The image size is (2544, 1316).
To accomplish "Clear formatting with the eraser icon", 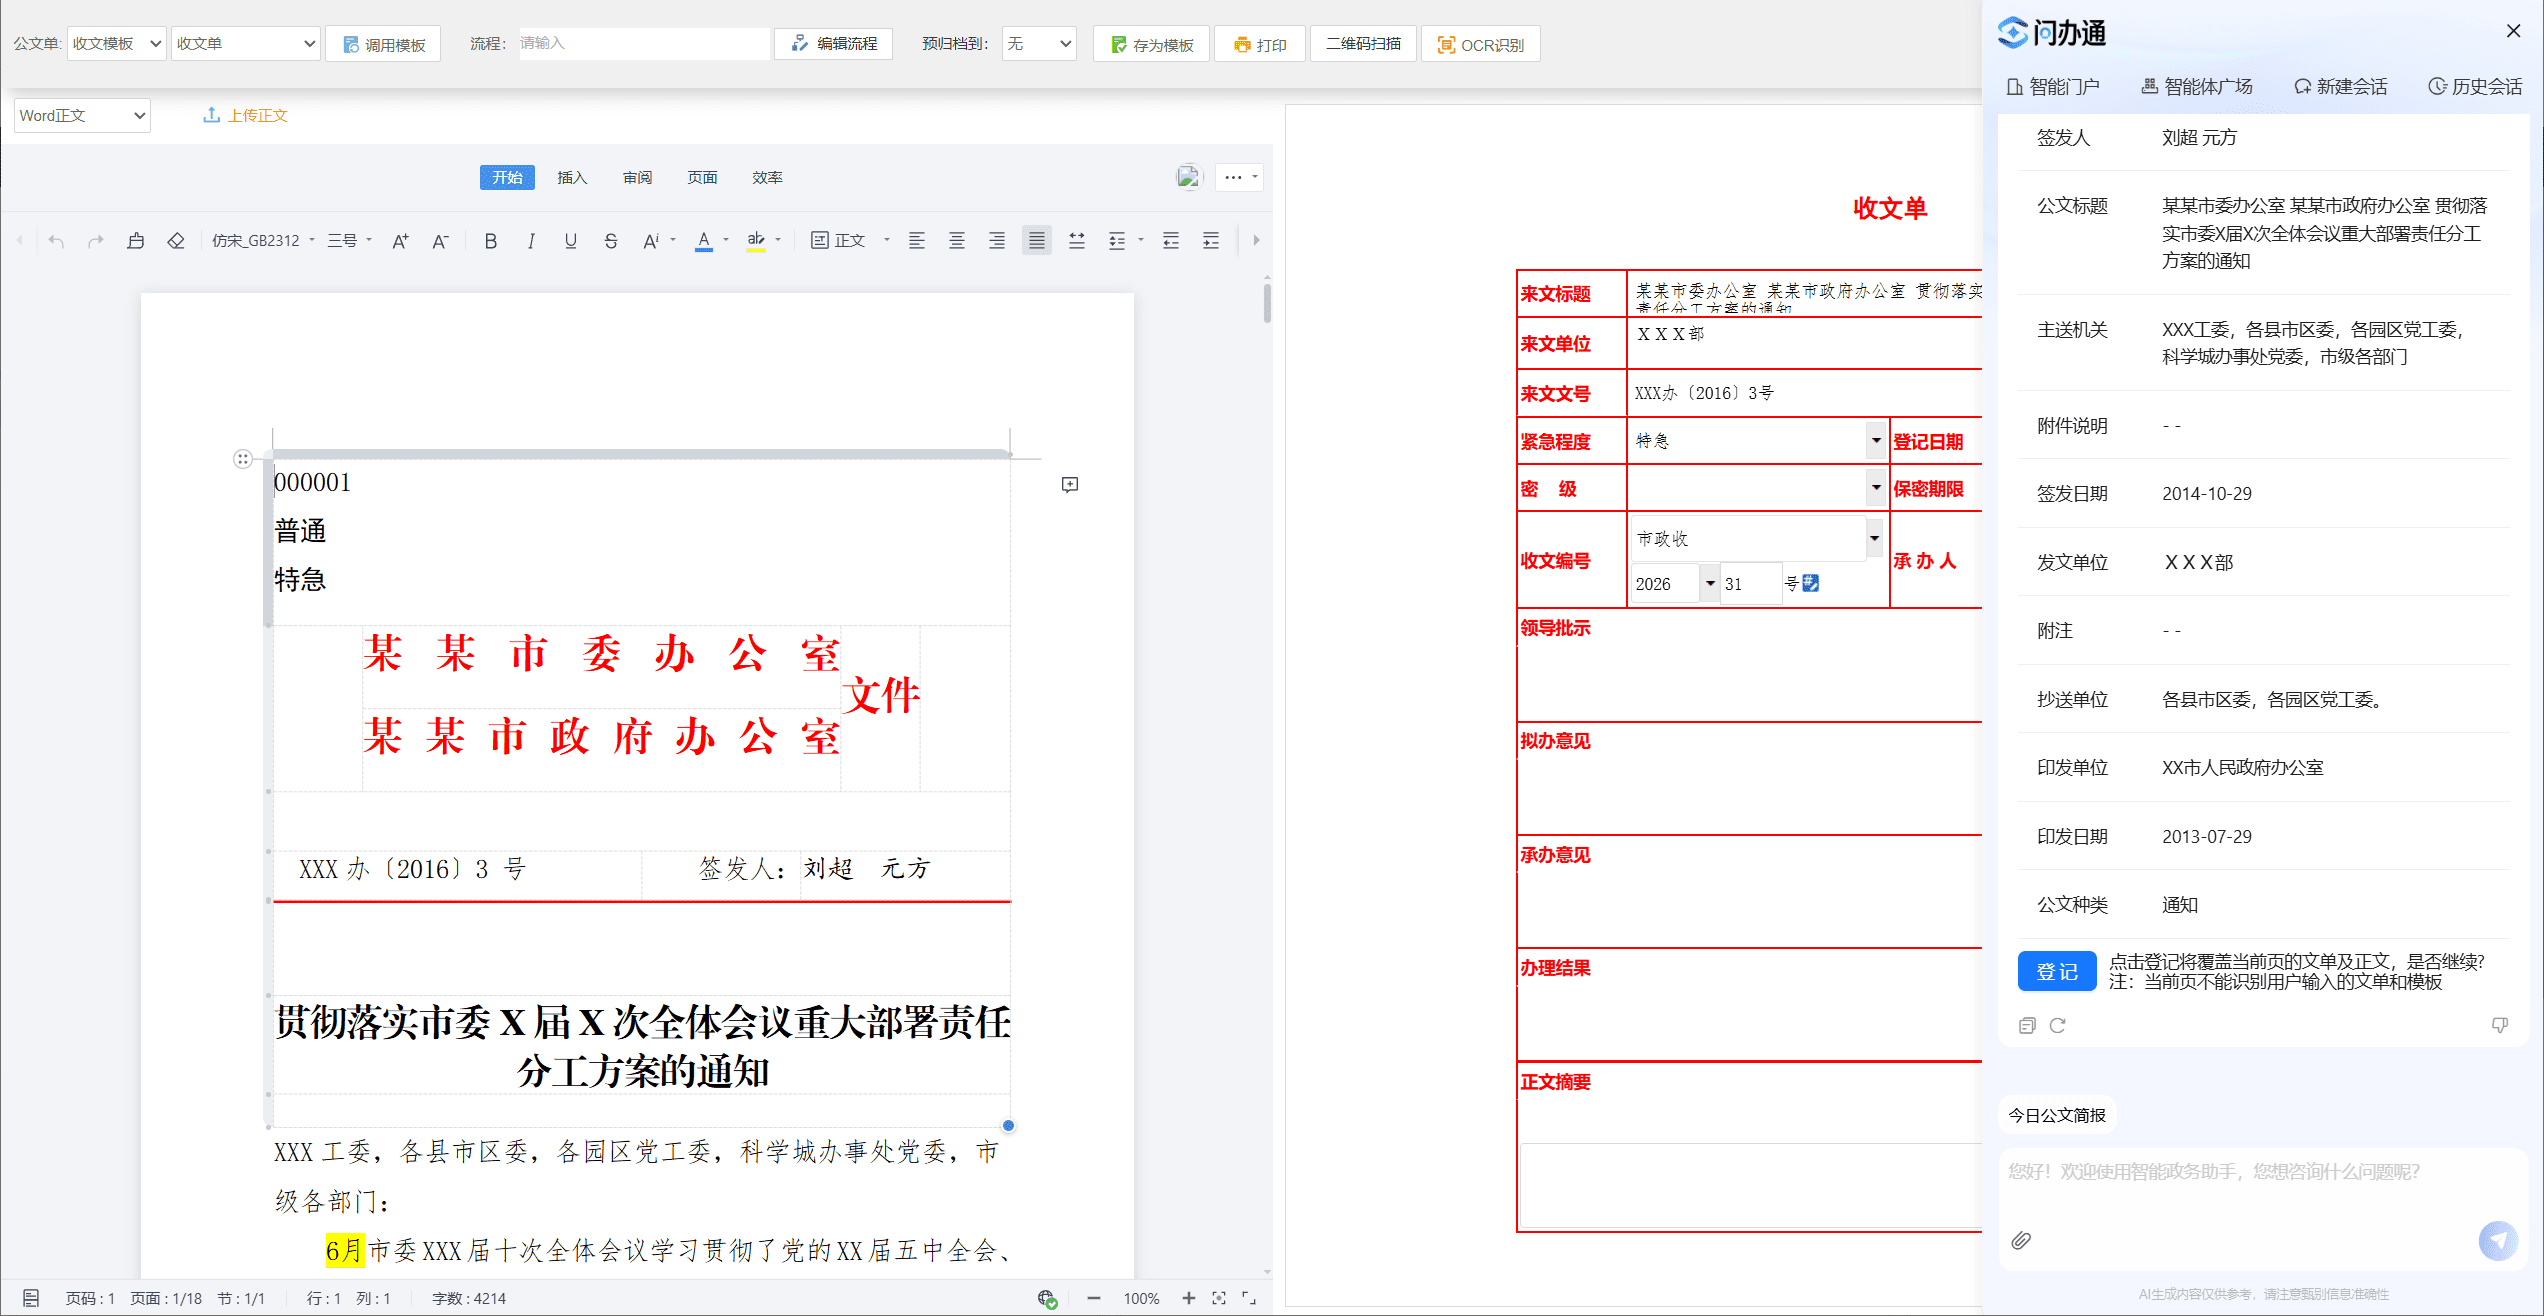I will click(176, 241).
